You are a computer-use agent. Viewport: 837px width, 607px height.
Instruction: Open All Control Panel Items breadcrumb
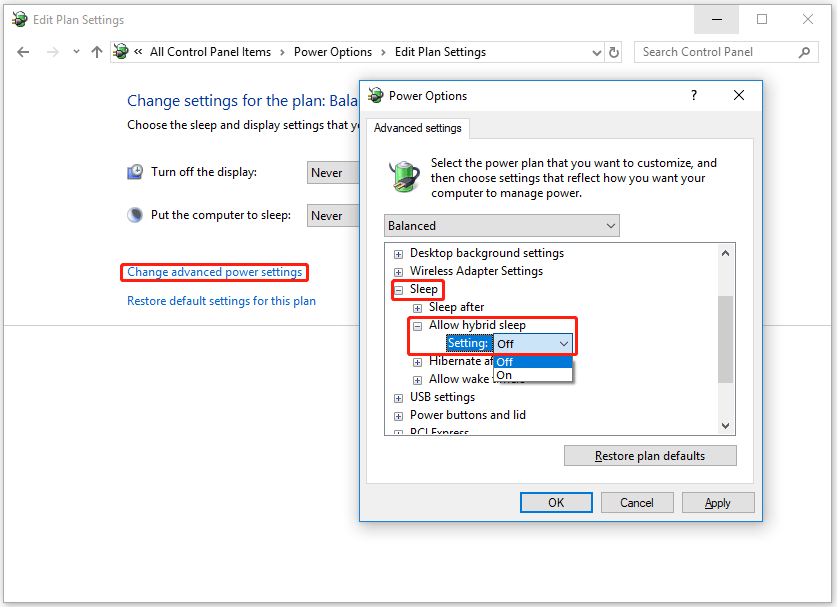[210, 52]
